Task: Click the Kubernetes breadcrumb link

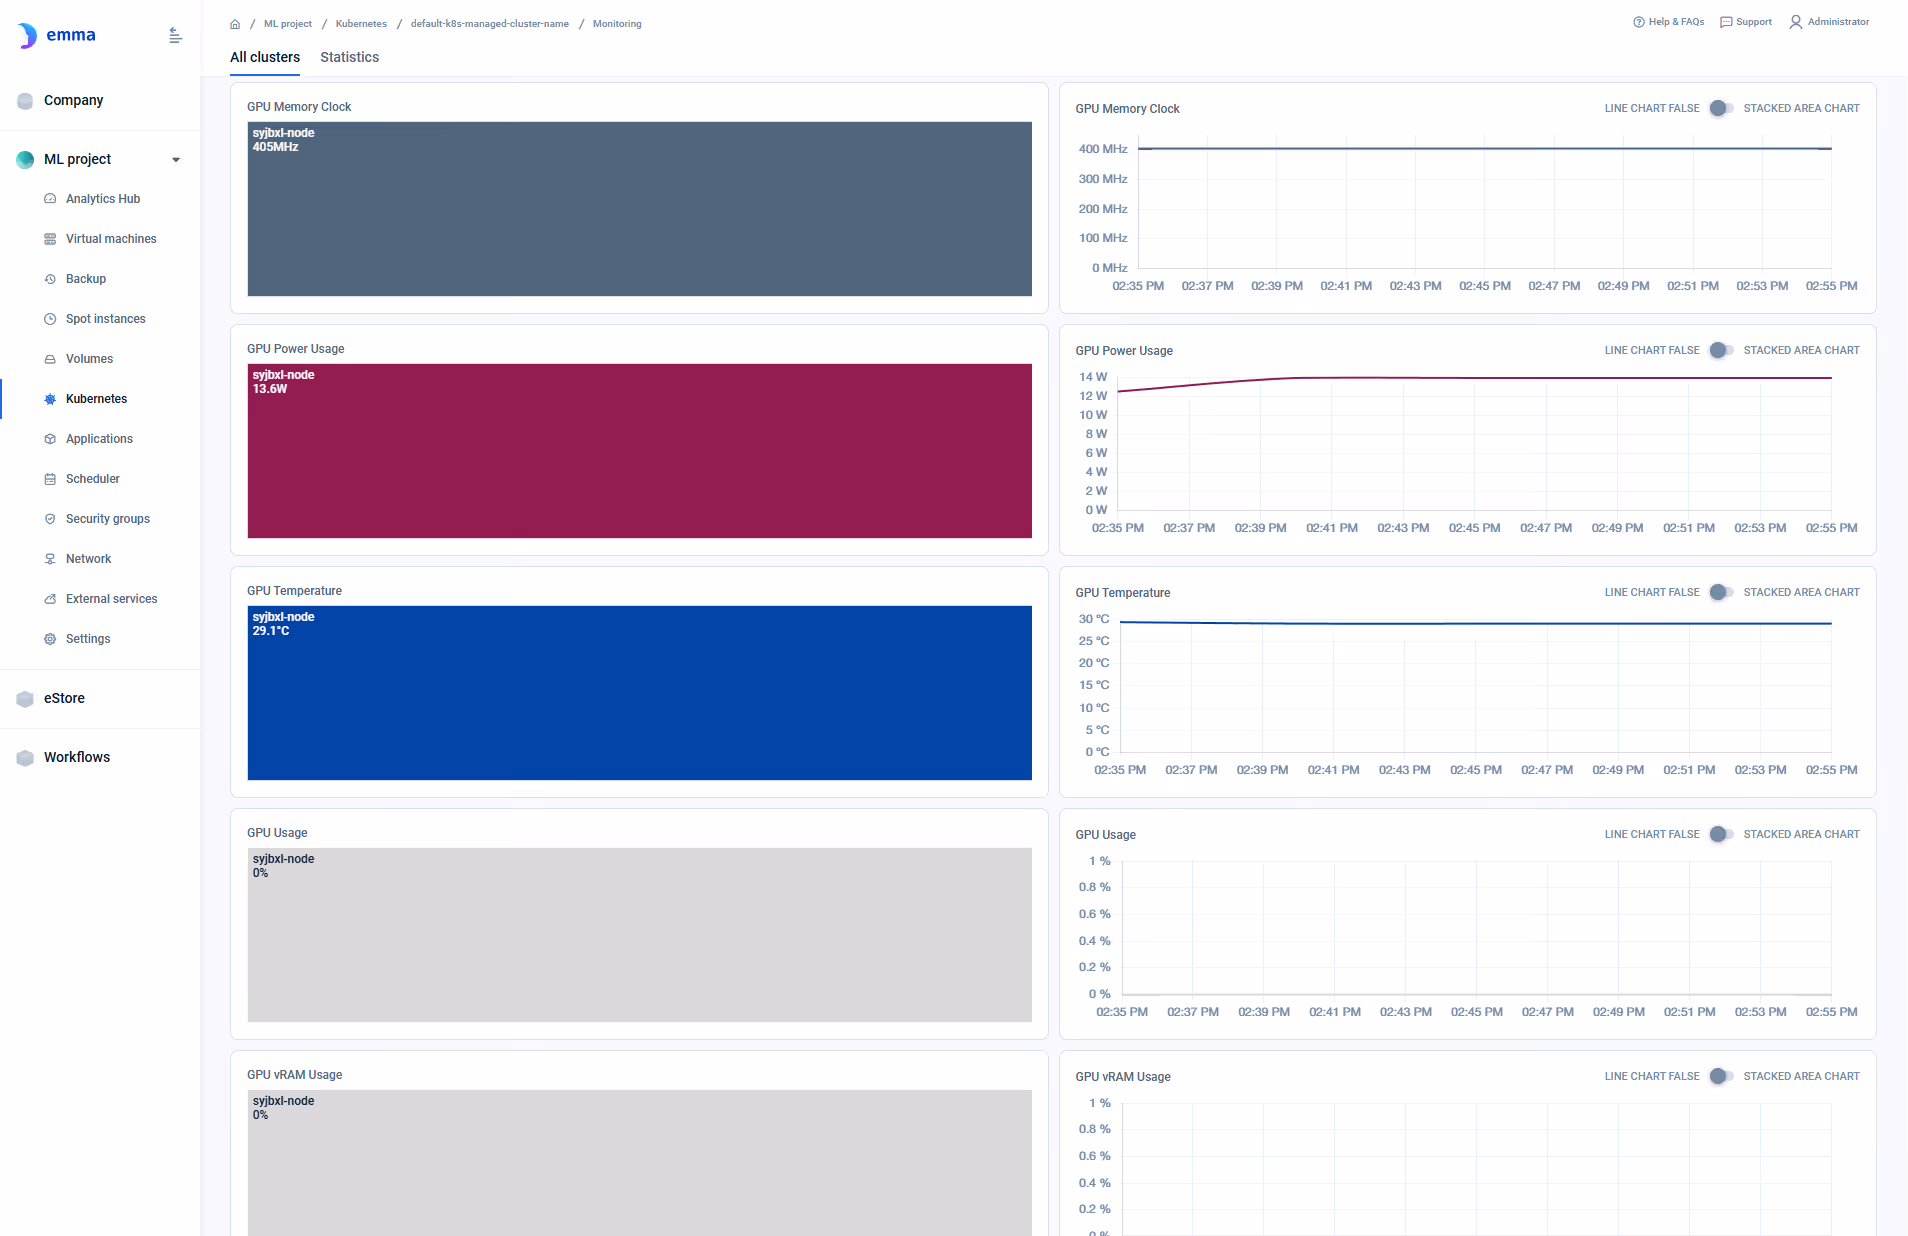Action: coord(361,24)
